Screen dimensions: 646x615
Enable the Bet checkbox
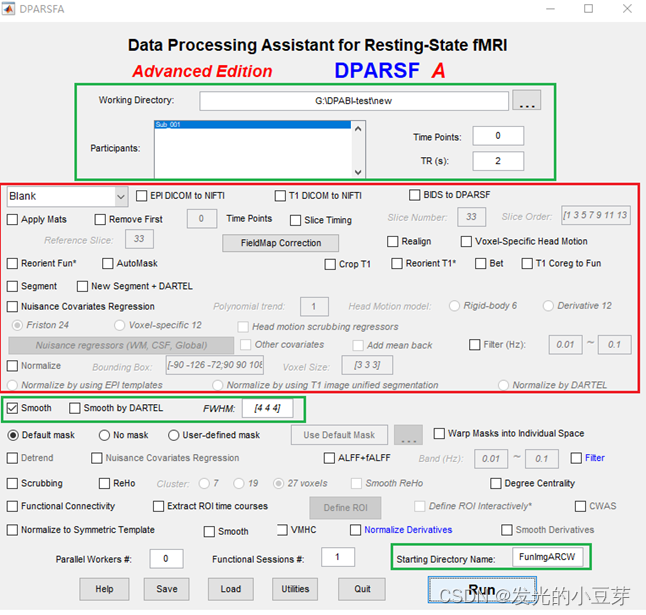480,264
